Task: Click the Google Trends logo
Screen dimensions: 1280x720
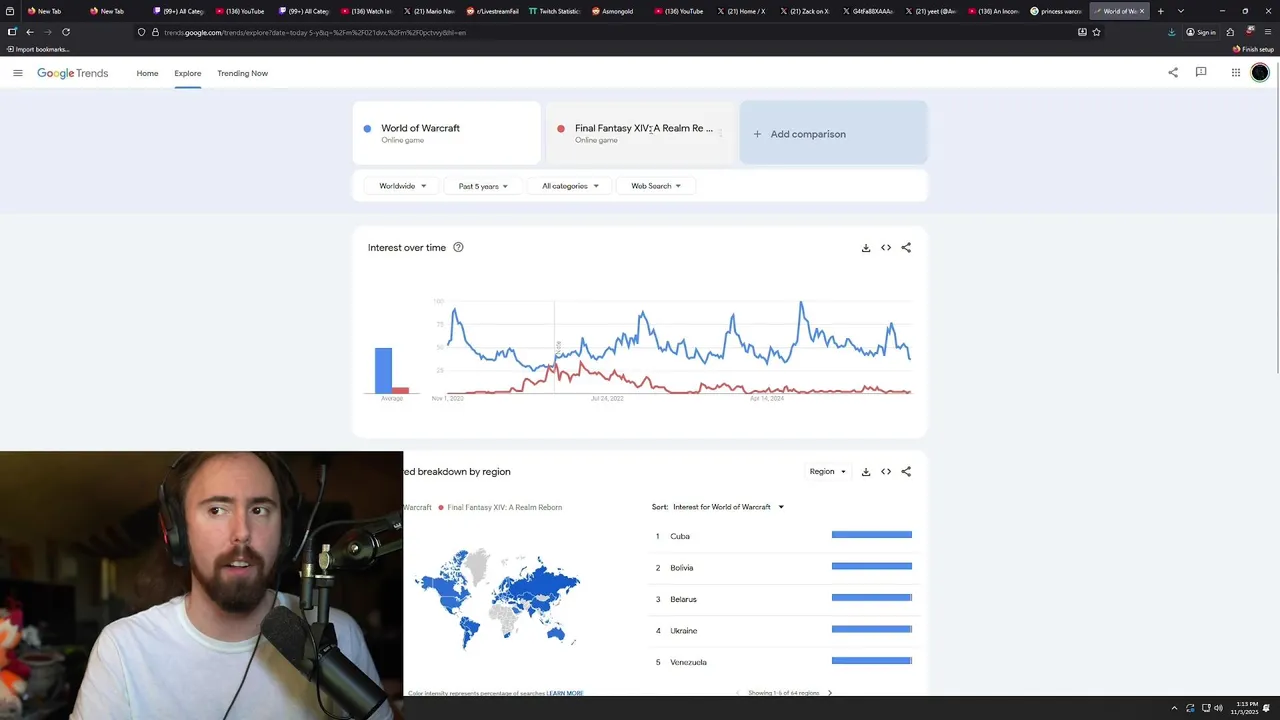Action: pyautogui.click(x=72, y=73)
